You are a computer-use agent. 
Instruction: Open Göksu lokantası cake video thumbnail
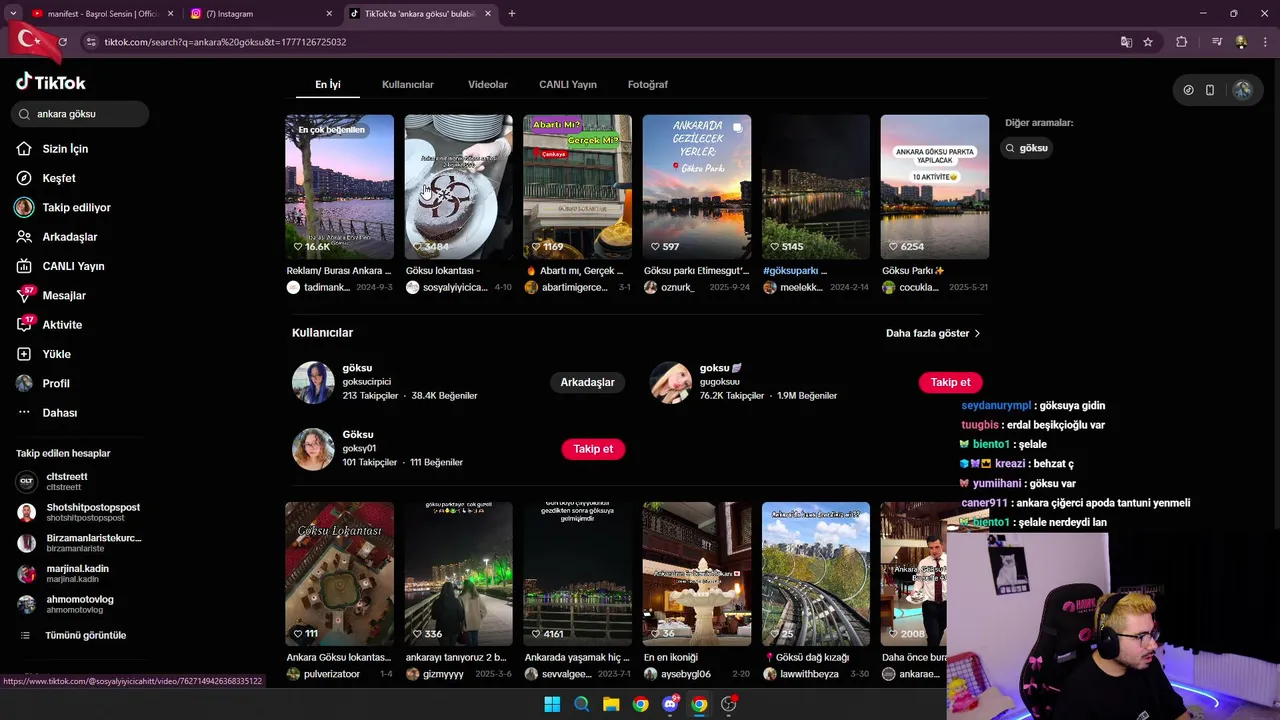pyautogui.click(x=458, y=187)
